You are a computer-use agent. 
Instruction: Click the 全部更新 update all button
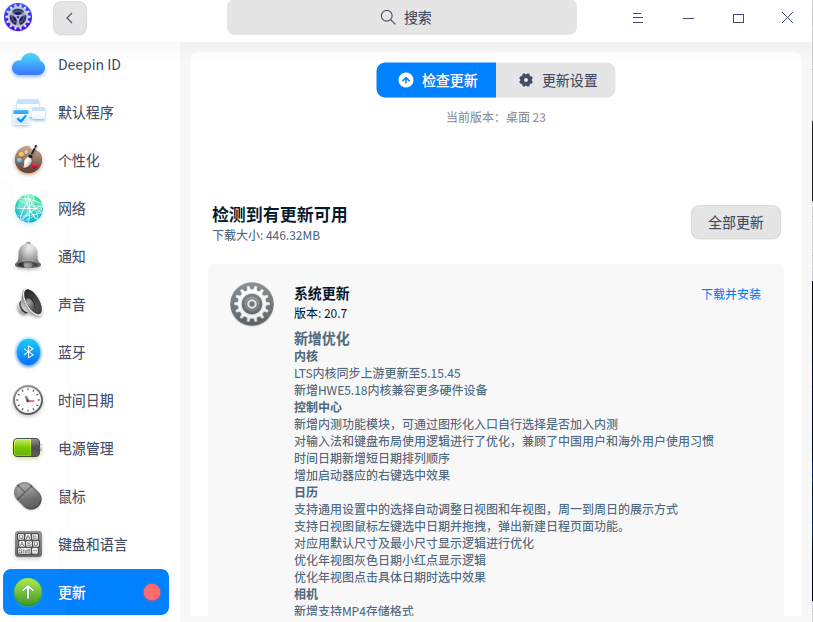pos(736,222)
